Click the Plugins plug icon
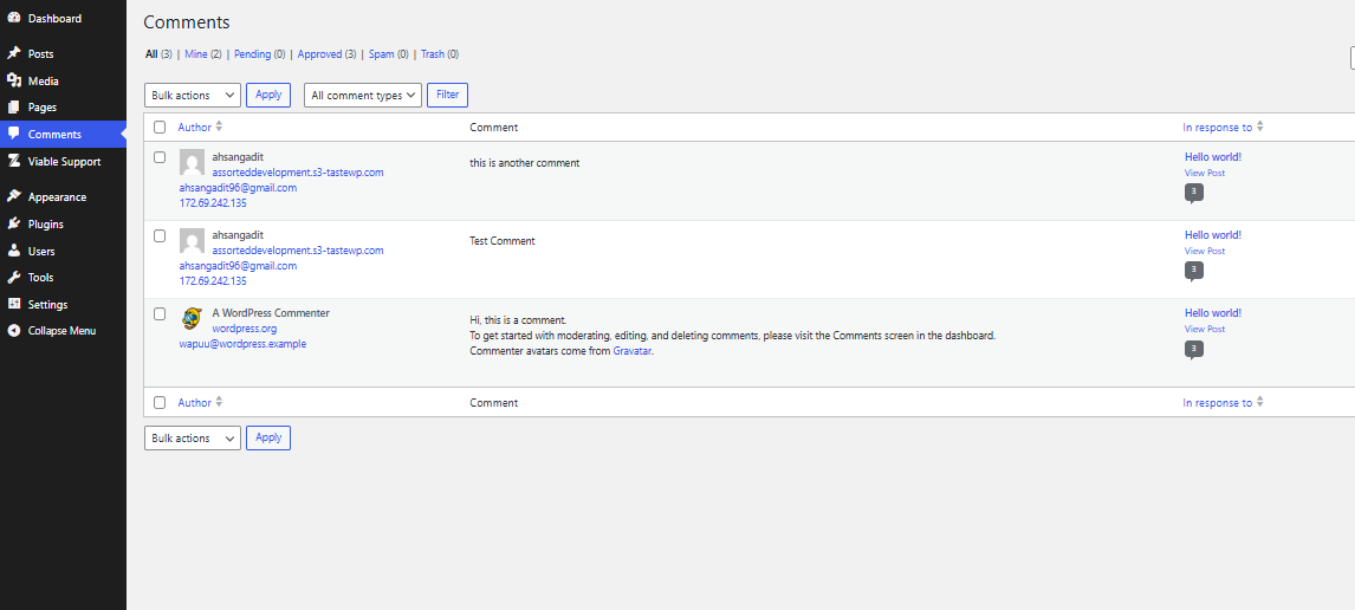 14,224
